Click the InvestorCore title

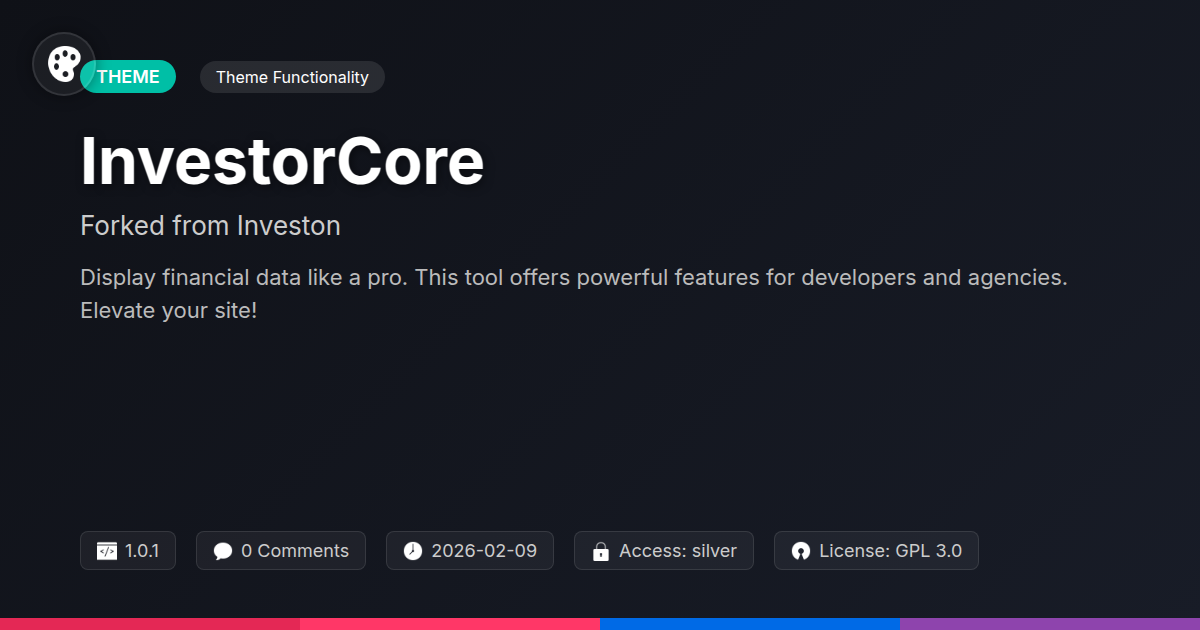282,161
